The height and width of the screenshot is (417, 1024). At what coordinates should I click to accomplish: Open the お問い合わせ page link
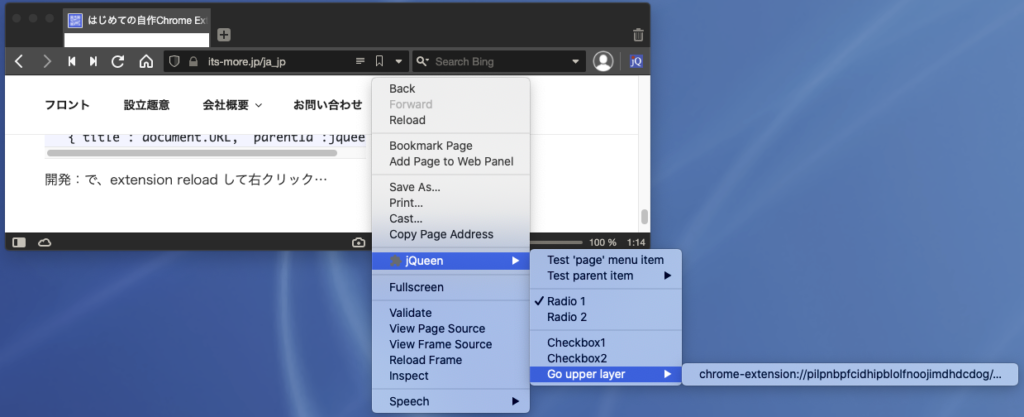327,104
